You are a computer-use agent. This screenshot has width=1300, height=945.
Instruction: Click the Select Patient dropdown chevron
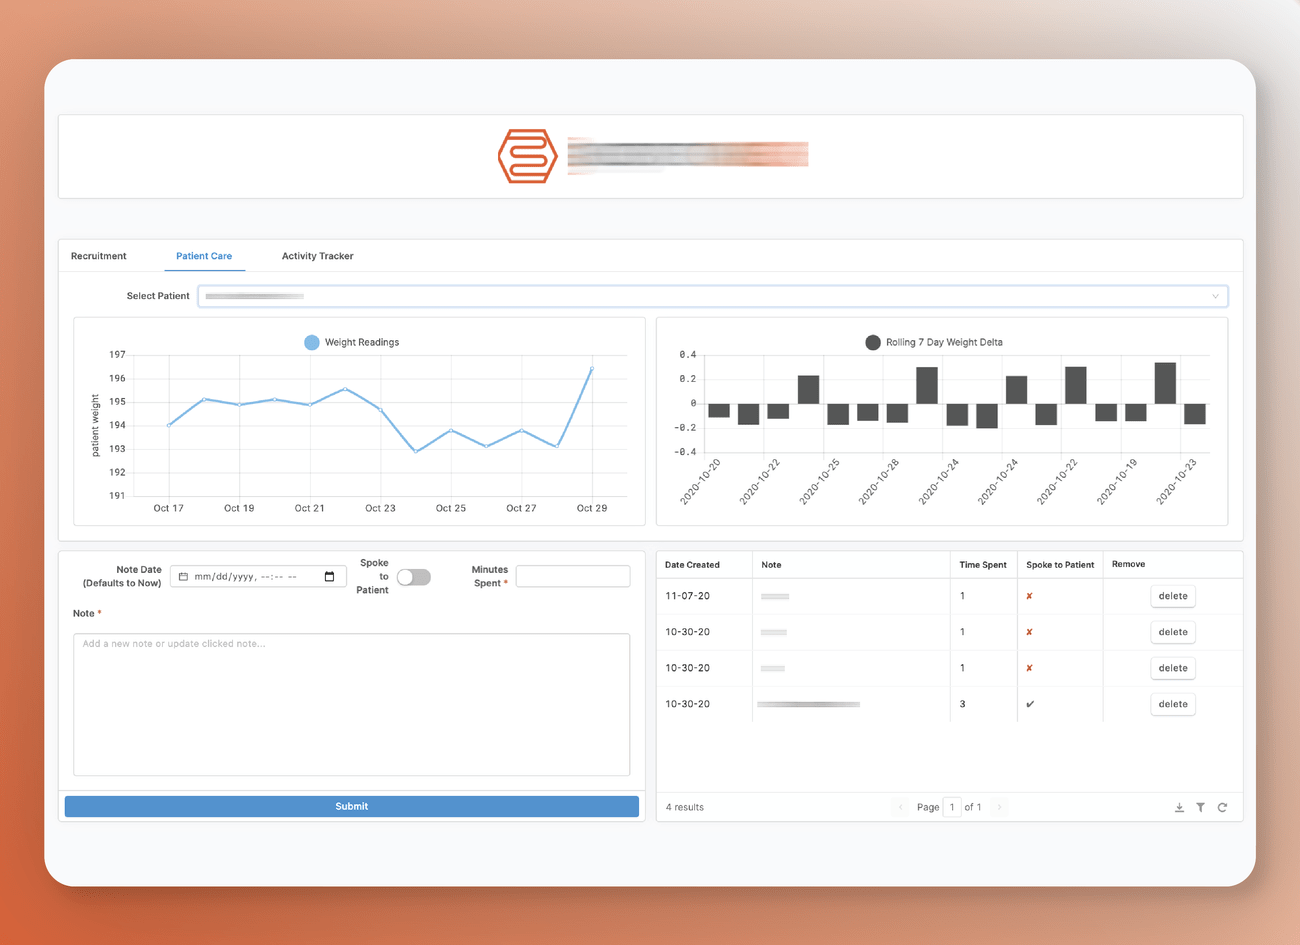pos(1215,296)
